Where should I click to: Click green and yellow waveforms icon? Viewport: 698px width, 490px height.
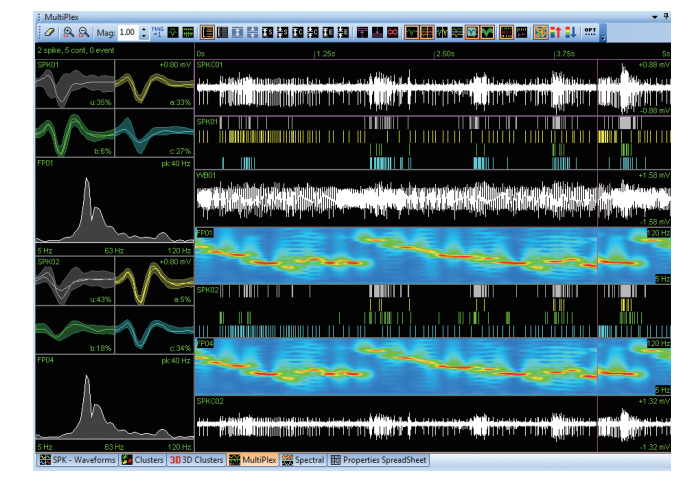[442, 32]
